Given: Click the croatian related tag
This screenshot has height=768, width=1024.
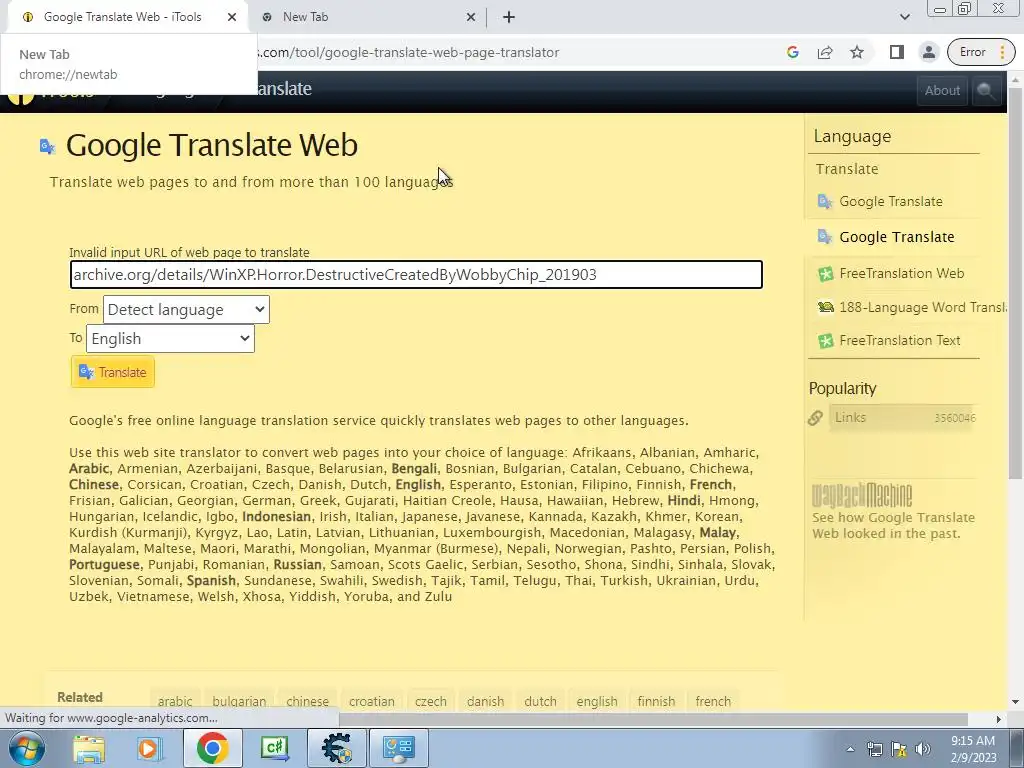Looking at the screenshot, I should pyautogui.click(x=372, y=701).
